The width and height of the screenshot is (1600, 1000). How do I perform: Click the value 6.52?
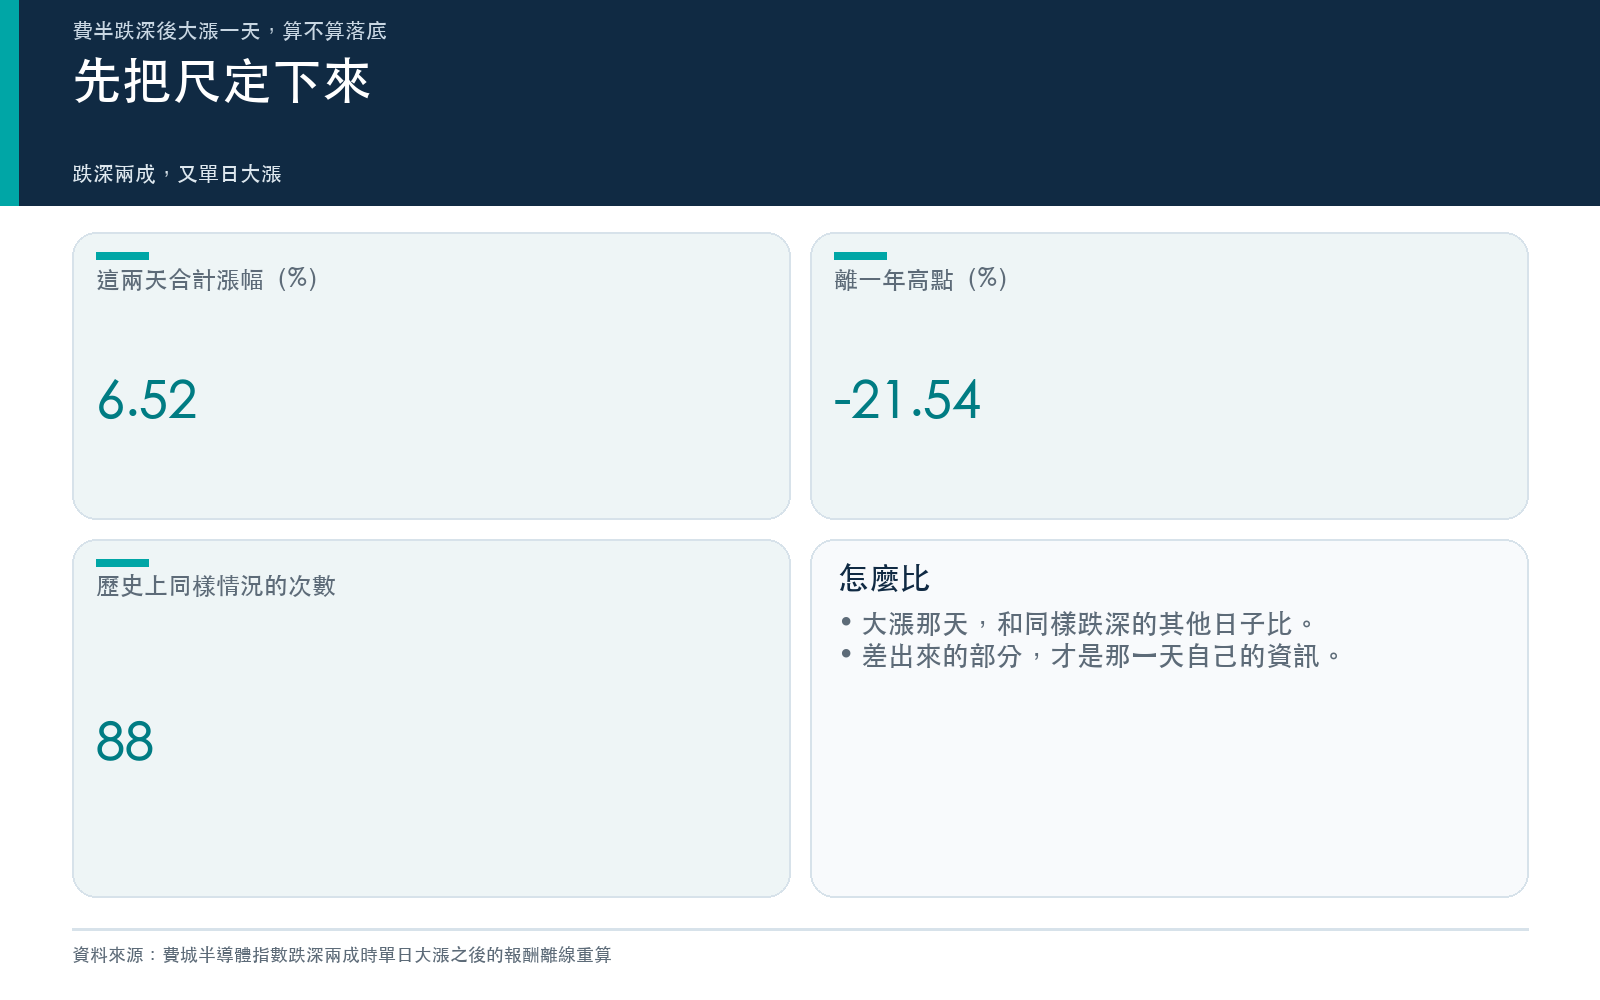[147, 400]
